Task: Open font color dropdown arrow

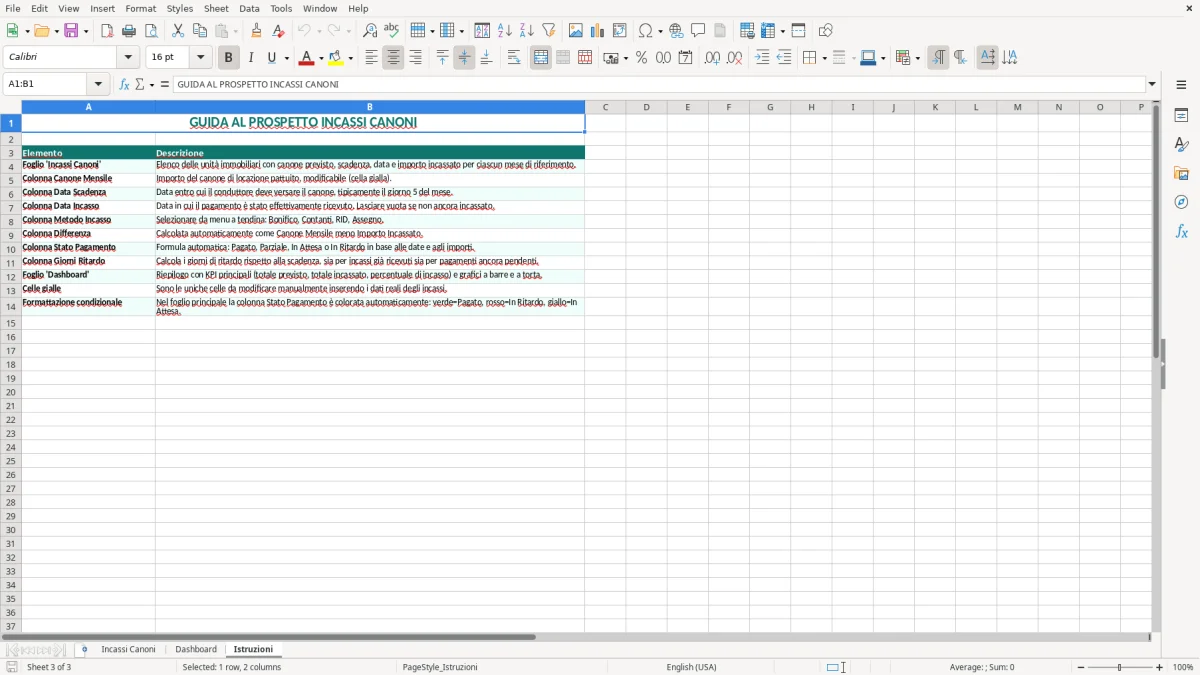Action: (321, 58)
